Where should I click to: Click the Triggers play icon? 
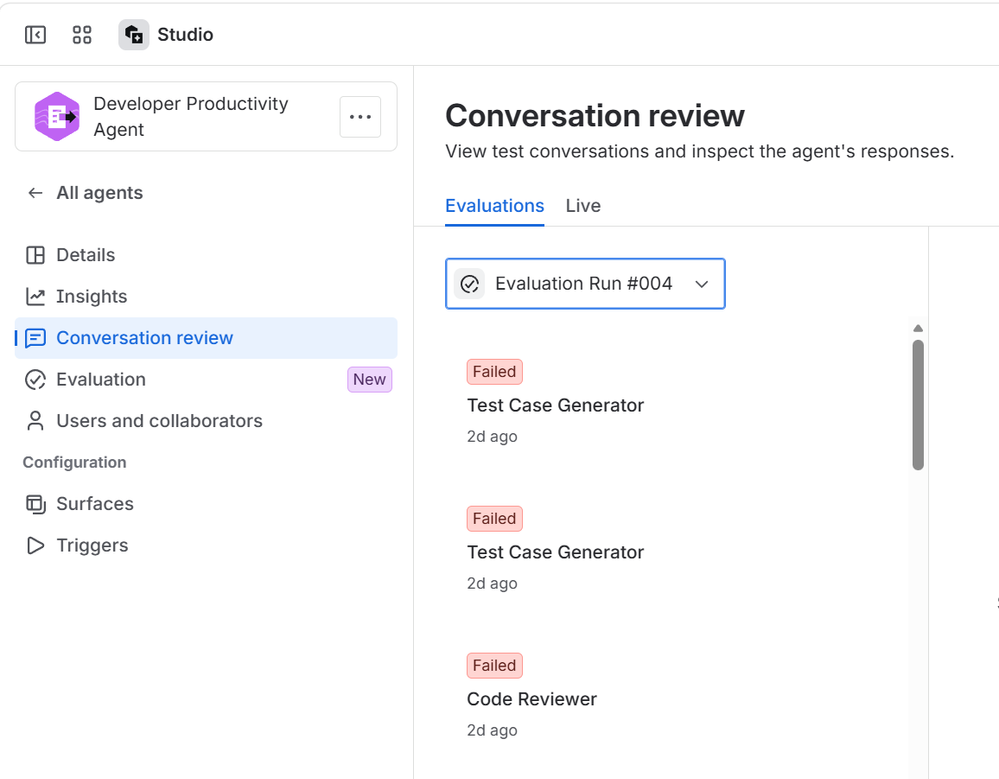(36, 545)
